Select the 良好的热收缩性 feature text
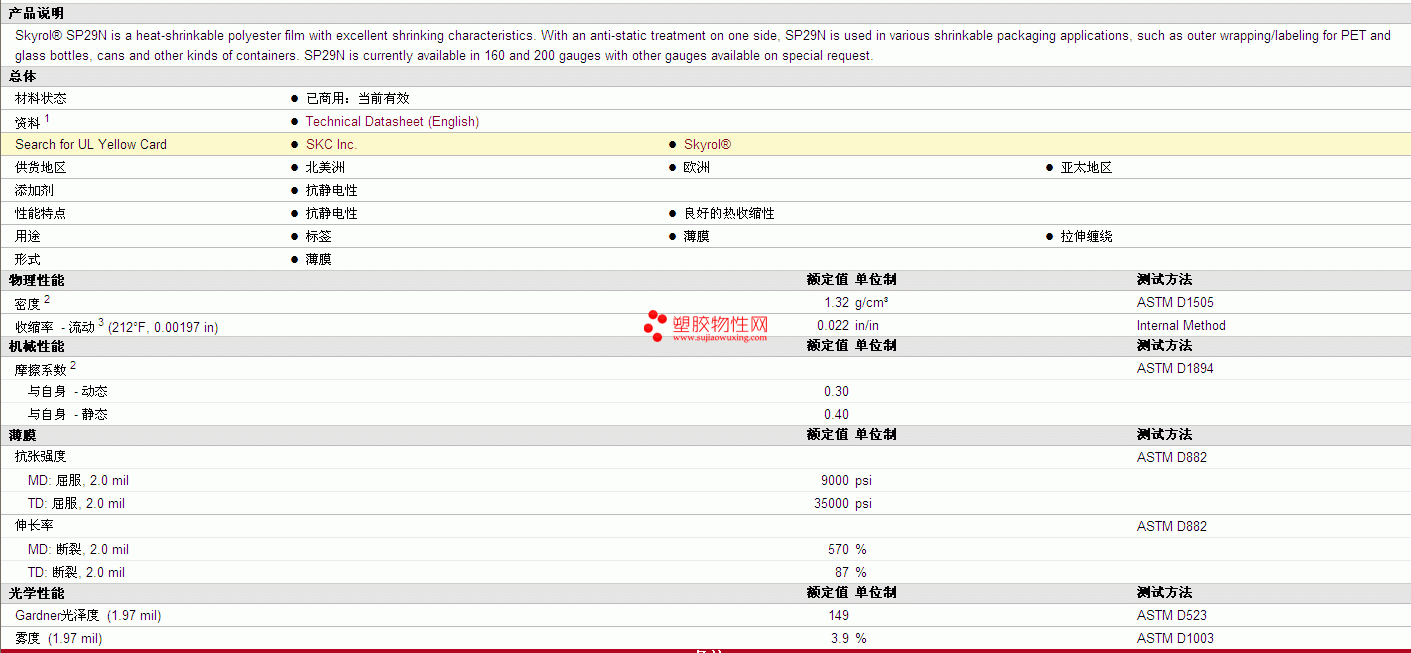The image size is (1411, 653). pos(729,214)
